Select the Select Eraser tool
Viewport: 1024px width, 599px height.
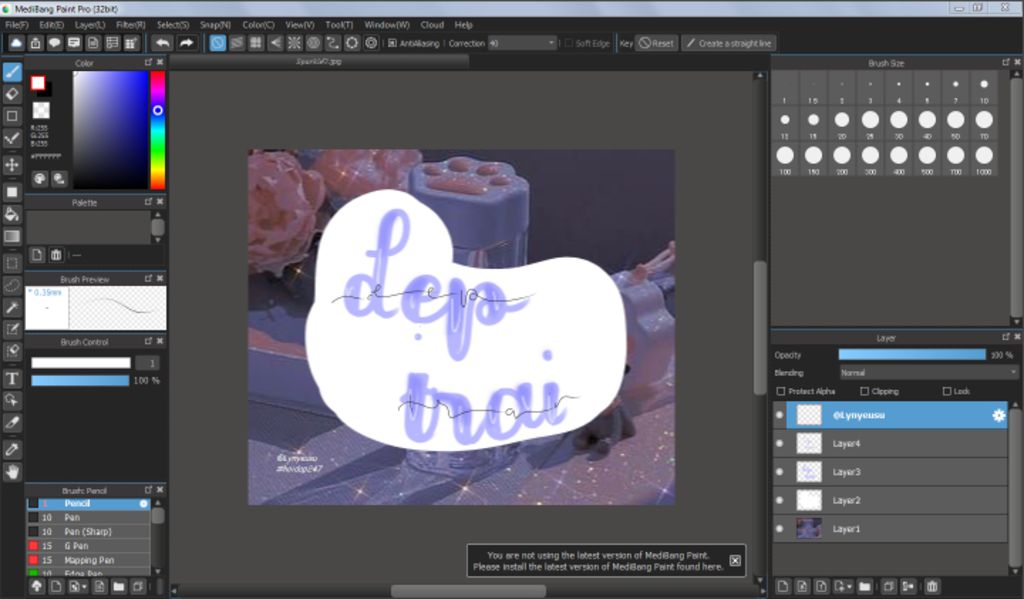[x=12, y=351]
